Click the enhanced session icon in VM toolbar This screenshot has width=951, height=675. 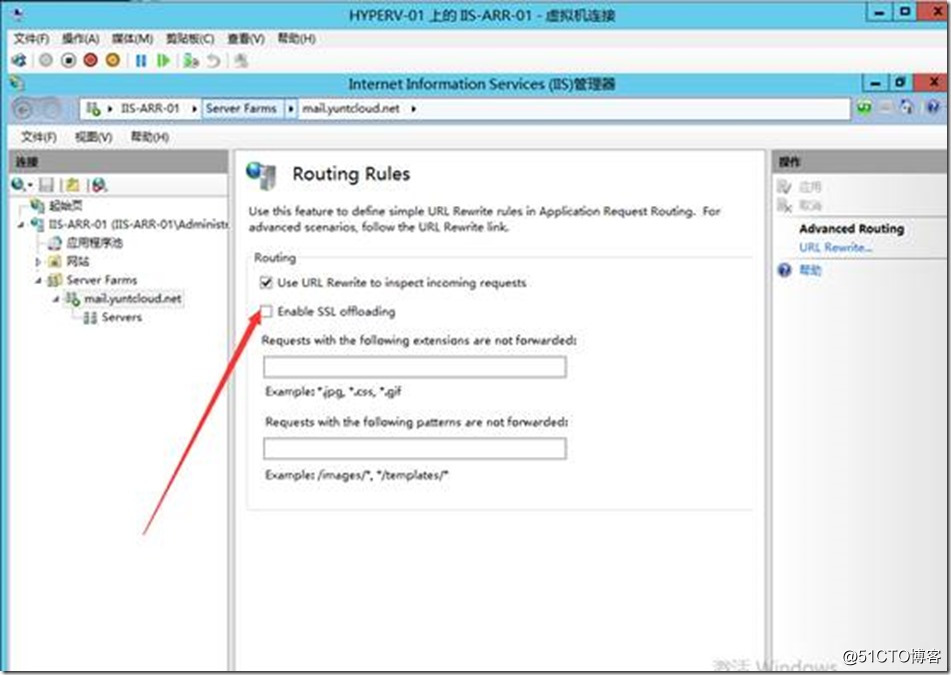[x=241, y=61]
